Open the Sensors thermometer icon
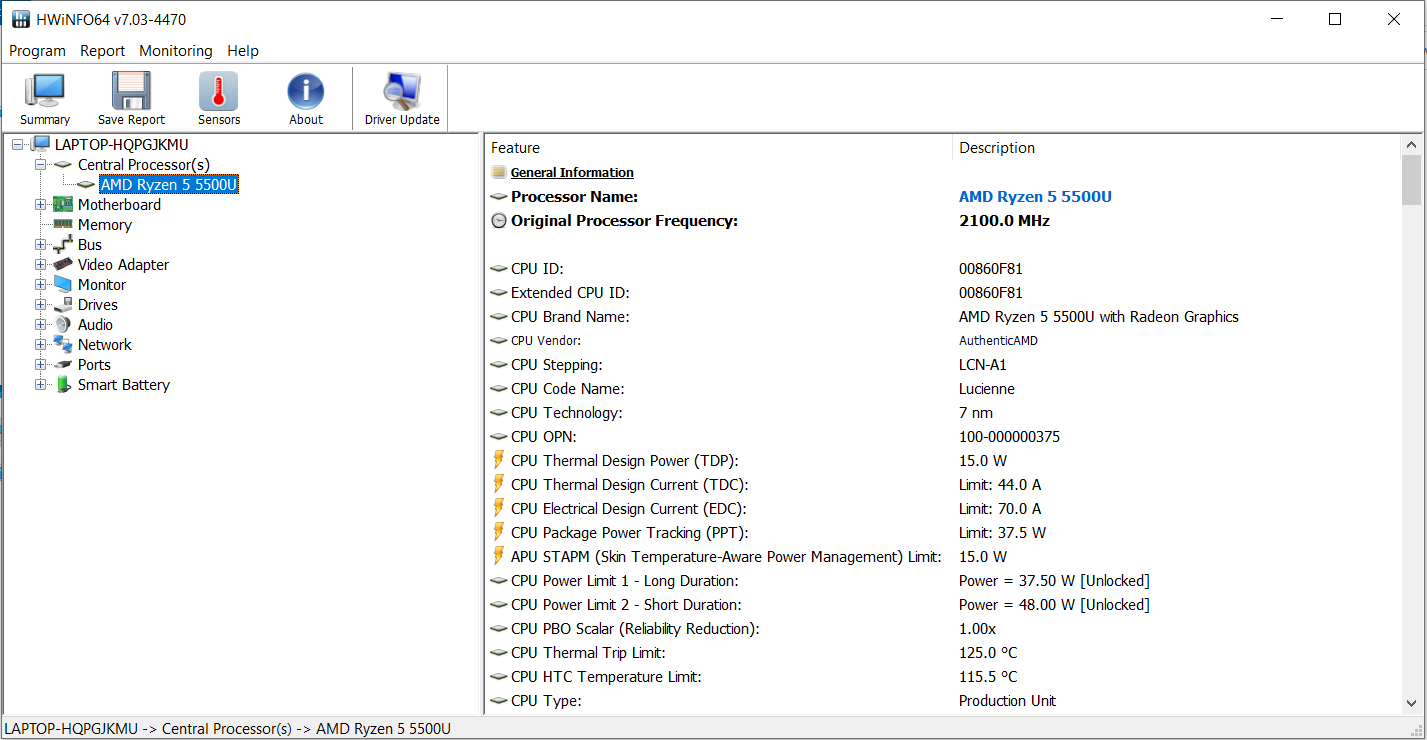The width and height of the screenshot is (1427, 740). pyautogui.click(x=218, y=92)
